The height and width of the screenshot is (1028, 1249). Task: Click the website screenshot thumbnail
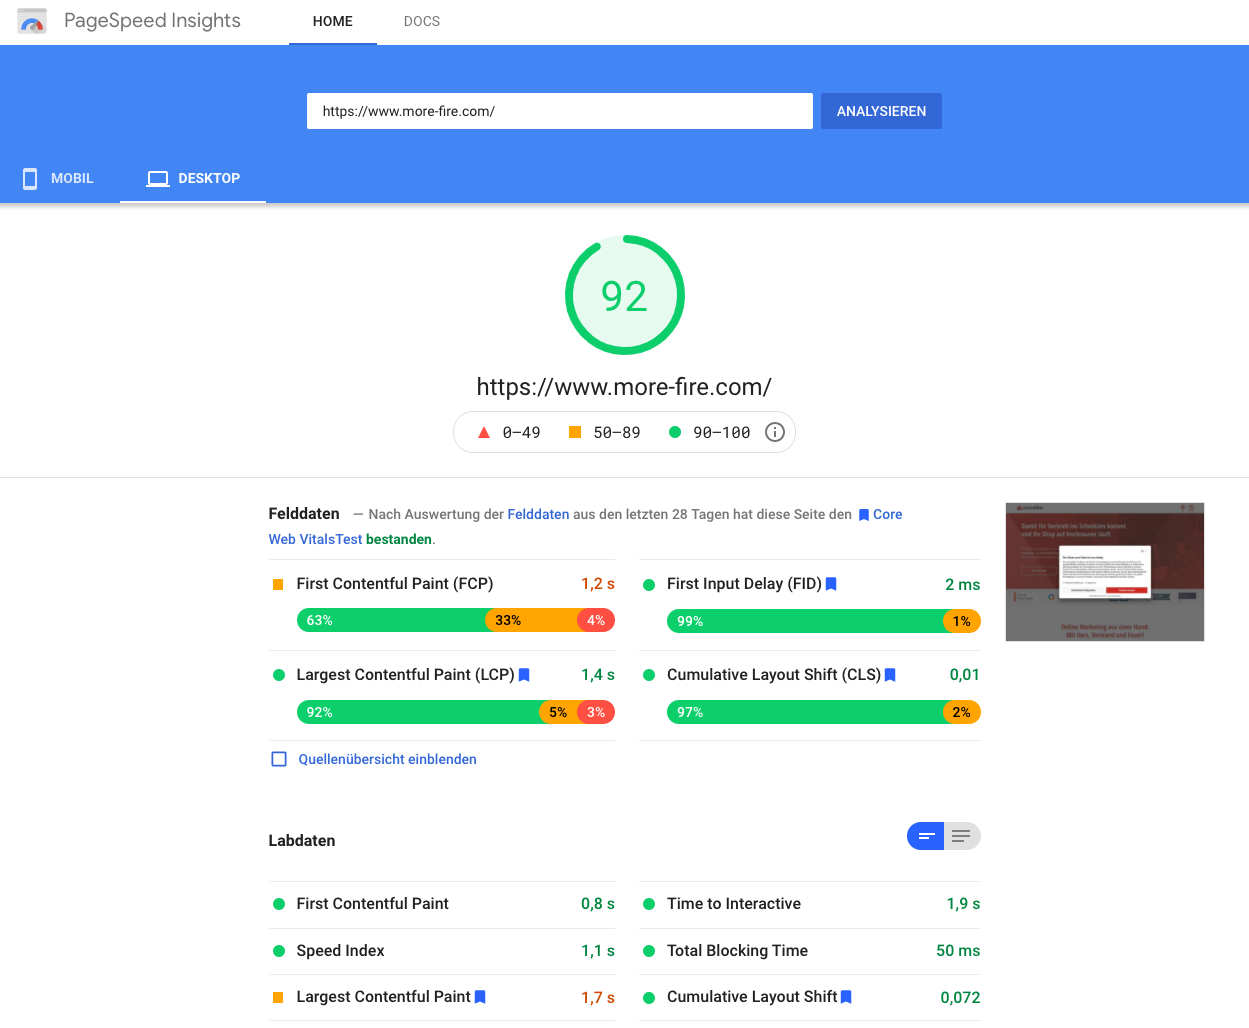(x=1105, y=572)
